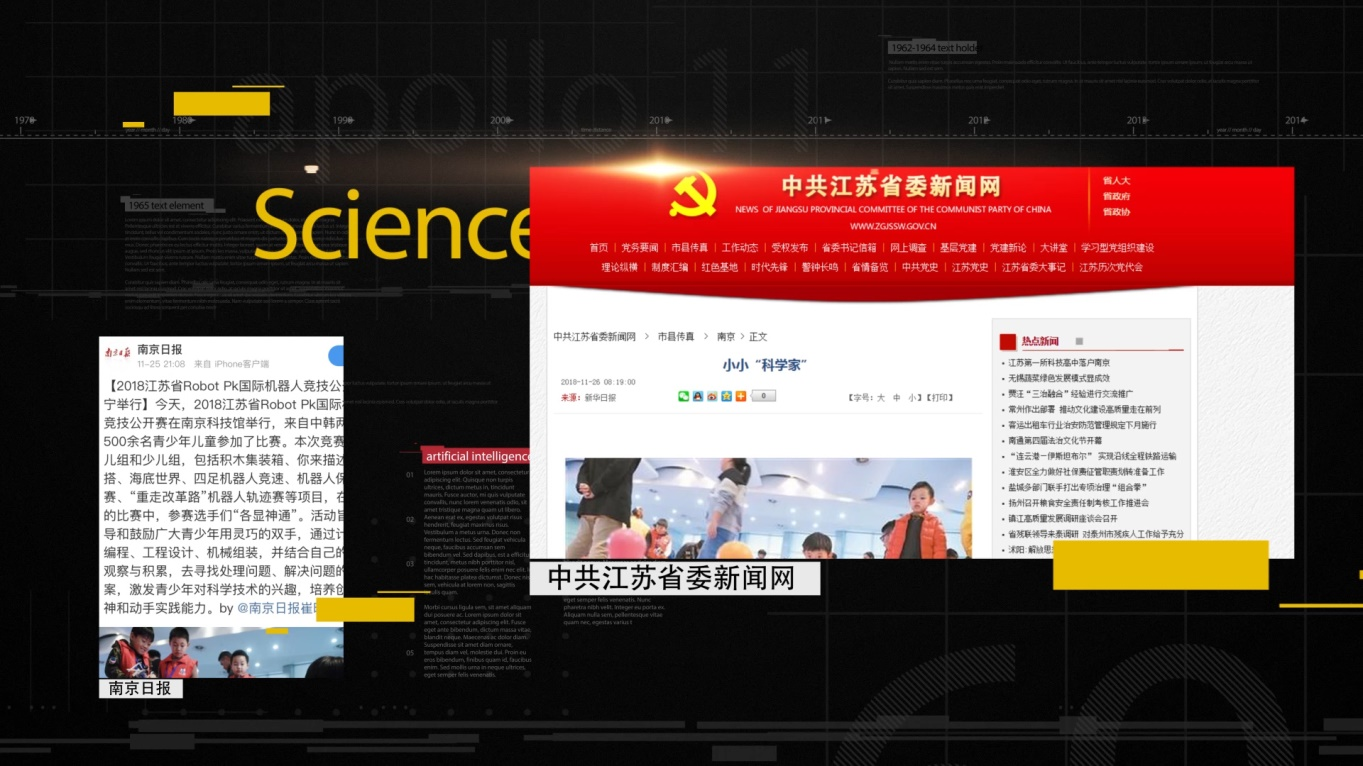Click WWW.ZGJSSW.GOV.CN address in the banner
Image resolution: width=1363 pixels, height=766 pixels.
point(893,226)
